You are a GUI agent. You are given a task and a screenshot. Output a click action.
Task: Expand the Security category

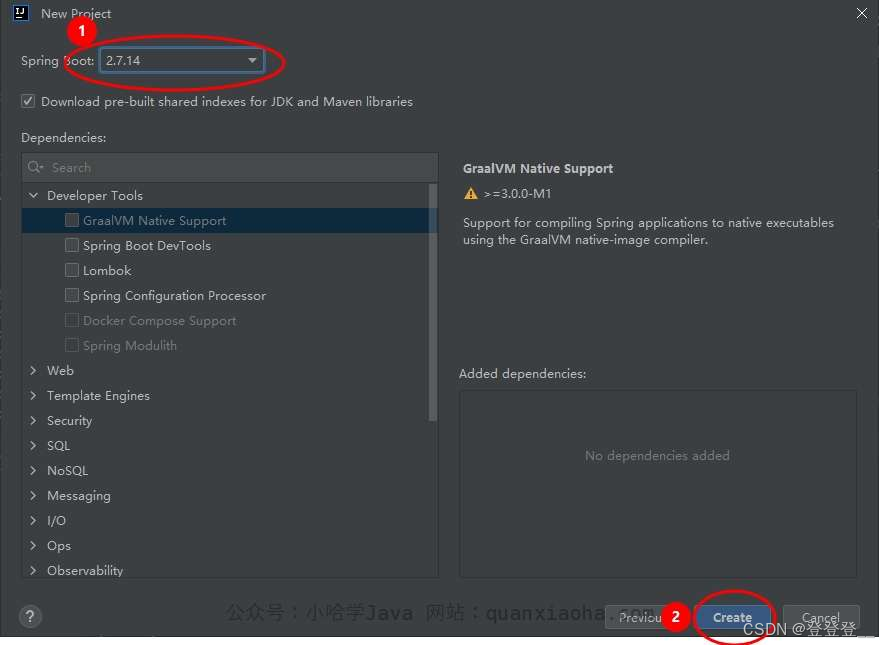coord(34,420)
